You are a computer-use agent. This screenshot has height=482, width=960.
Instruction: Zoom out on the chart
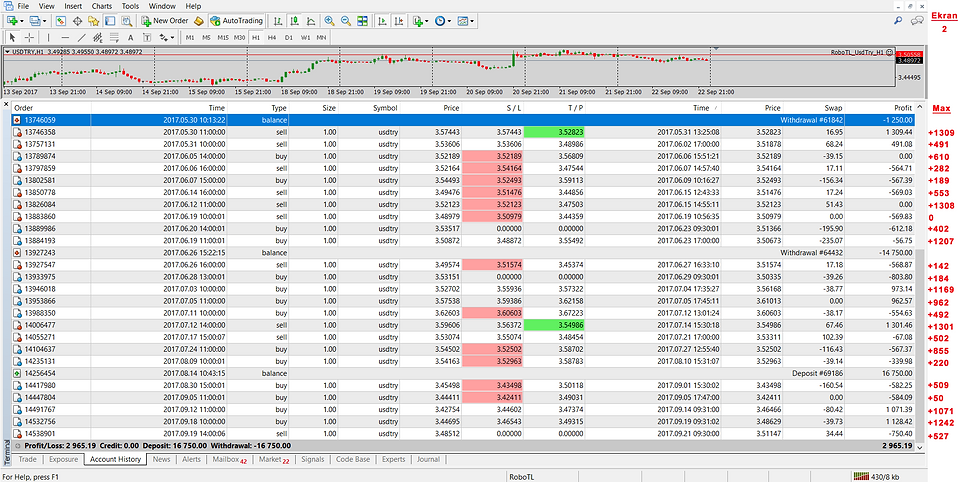(x=346, y=21)
